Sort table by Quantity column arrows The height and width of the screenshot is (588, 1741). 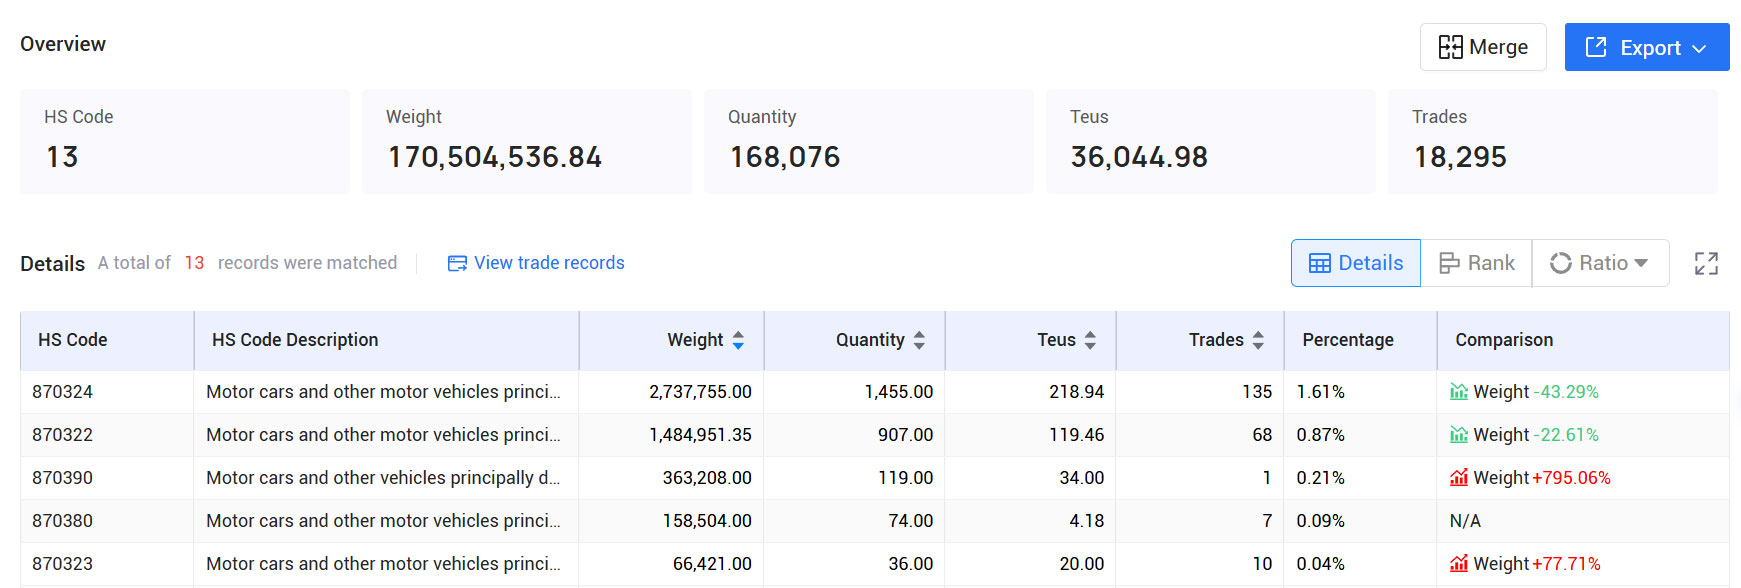click(x=919, y=340)
